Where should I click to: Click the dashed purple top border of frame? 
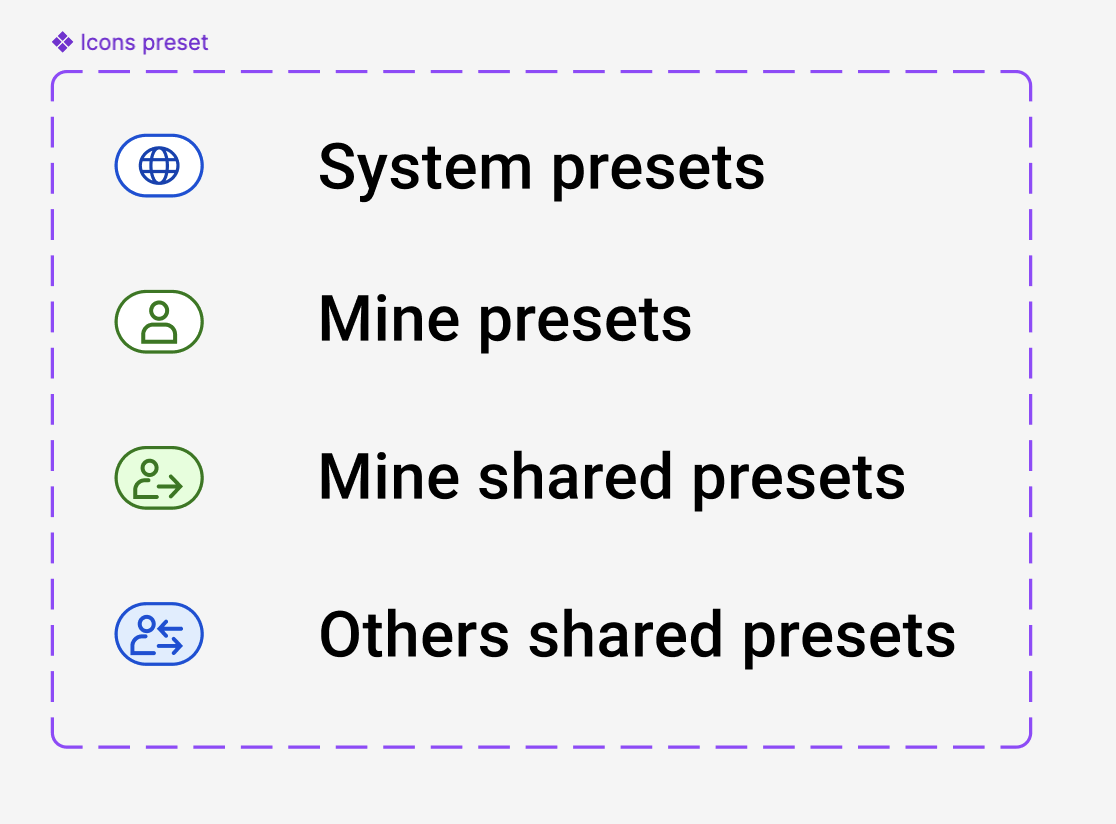541,72
